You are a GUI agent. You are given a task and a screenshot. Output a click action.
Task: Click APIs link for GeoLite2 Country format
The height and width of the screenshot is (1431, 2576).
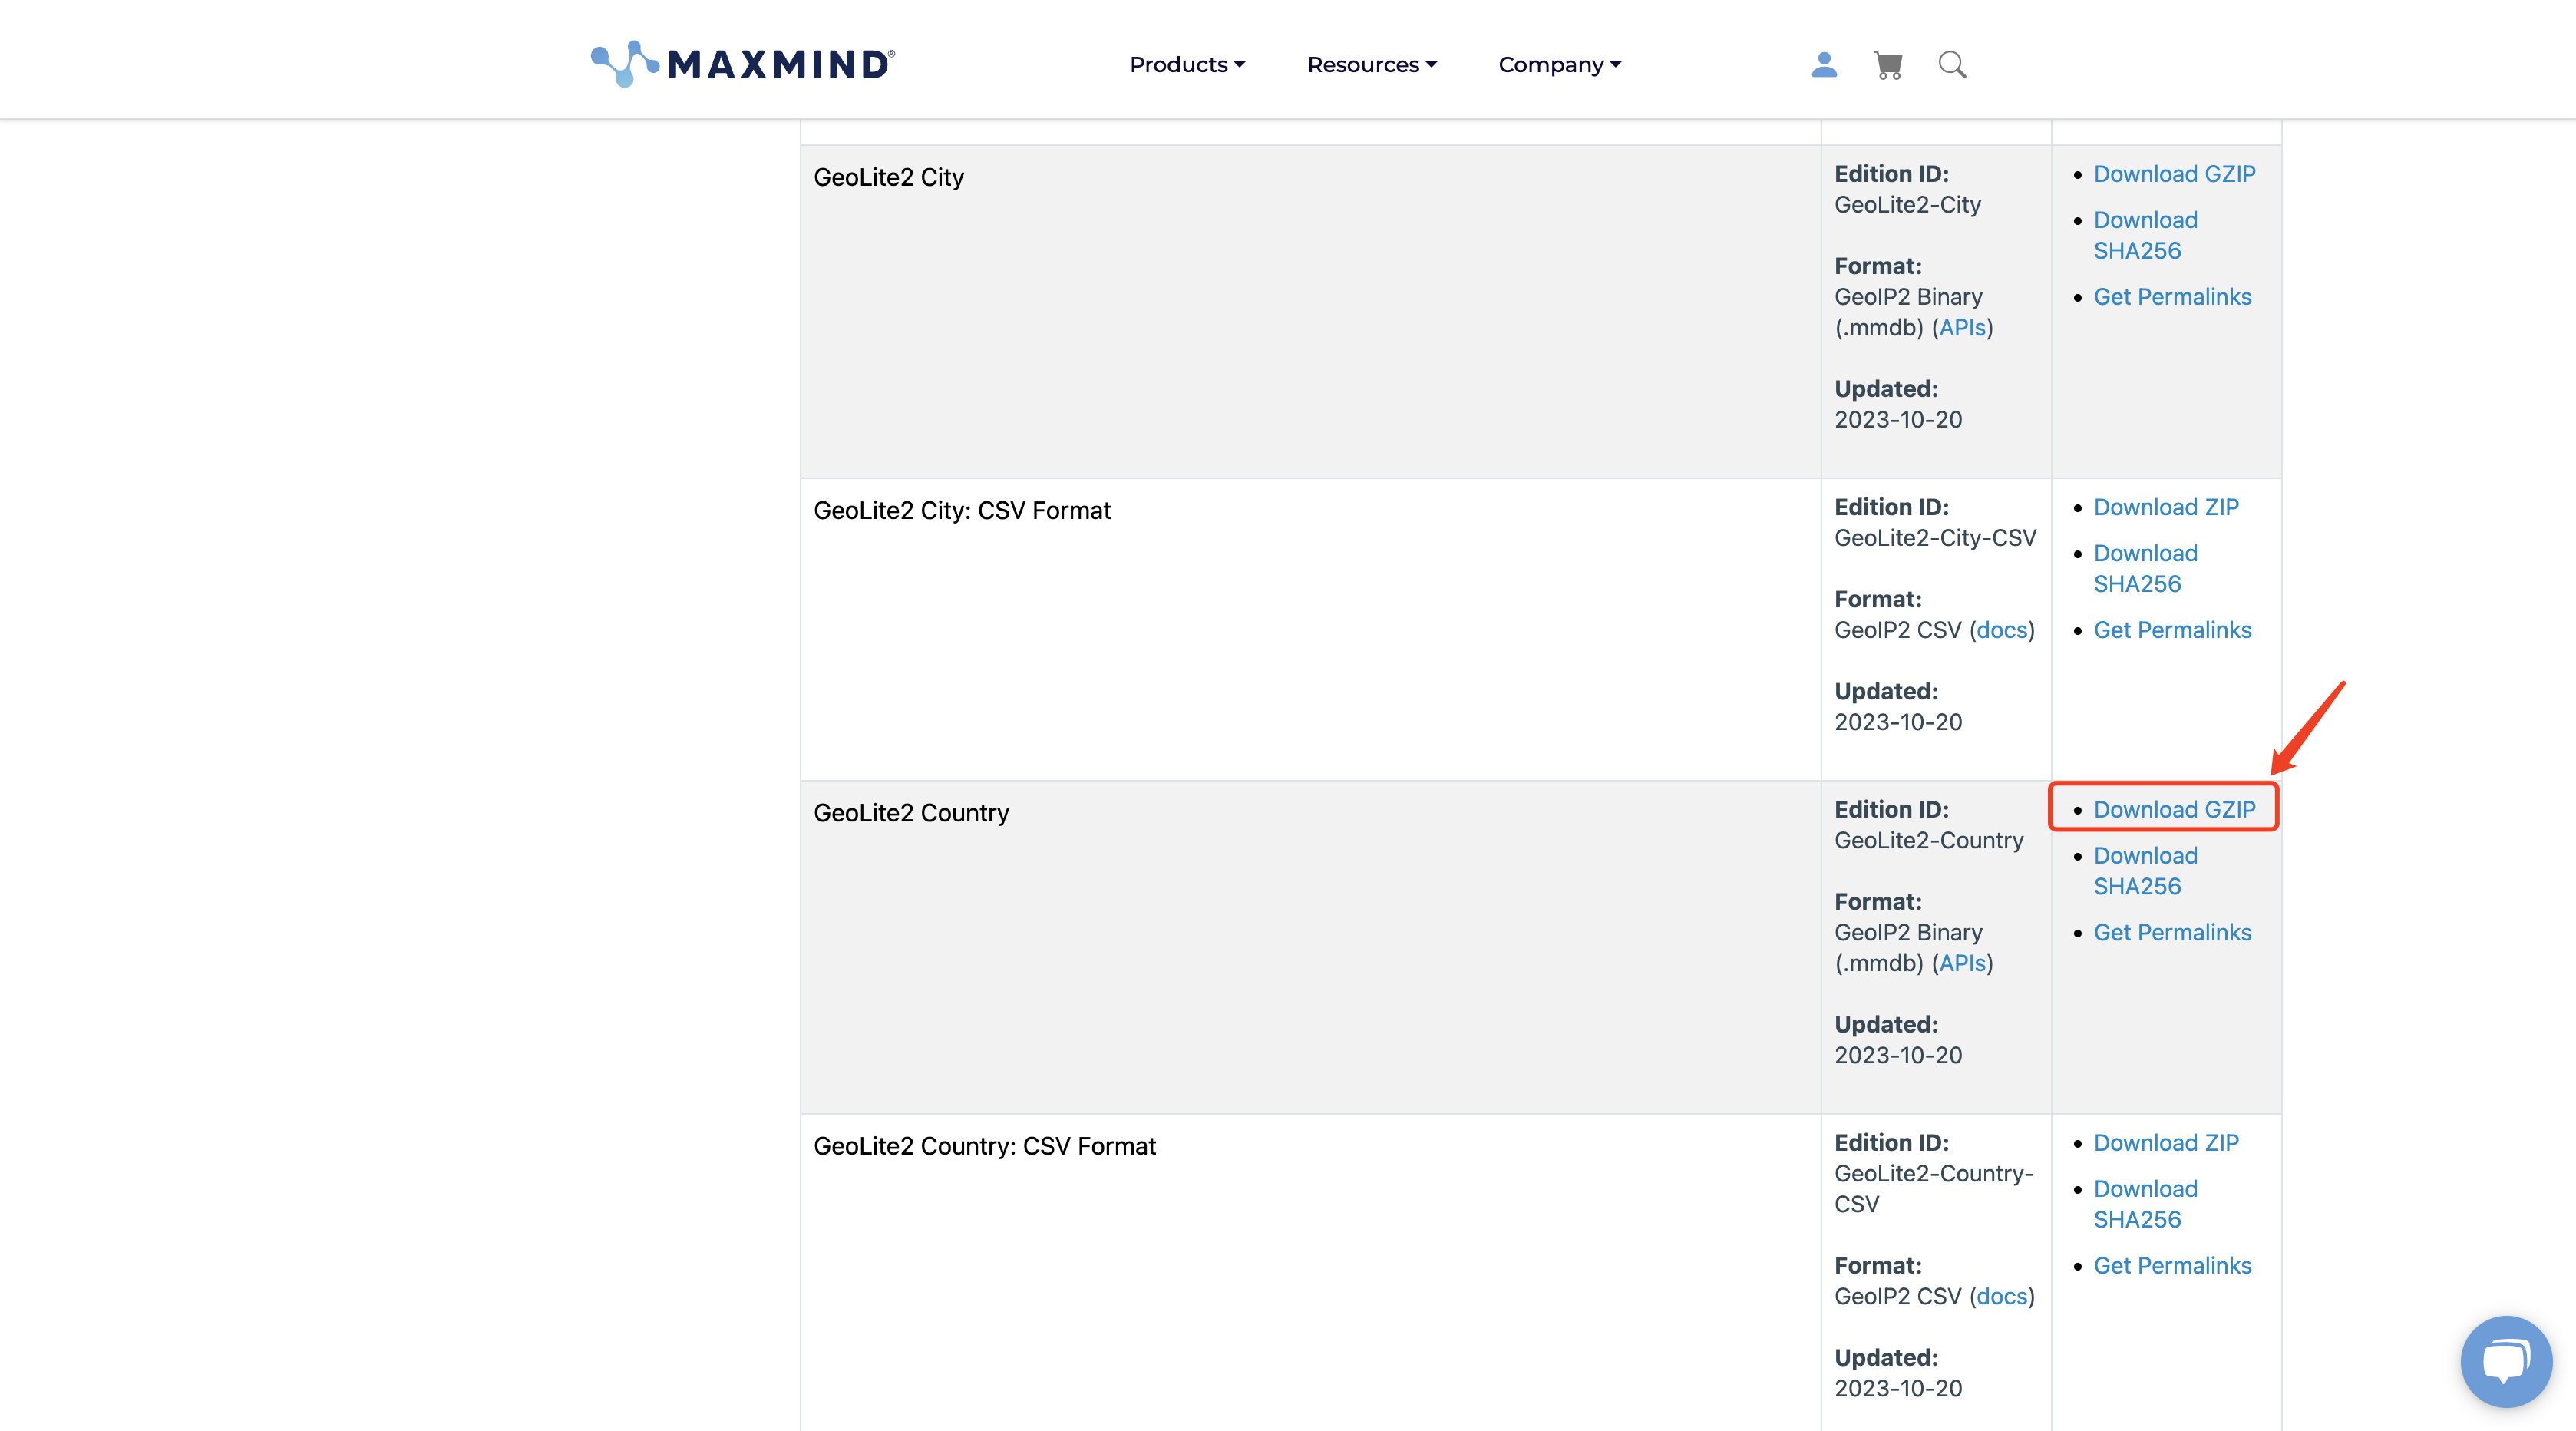coord(1960,962)
